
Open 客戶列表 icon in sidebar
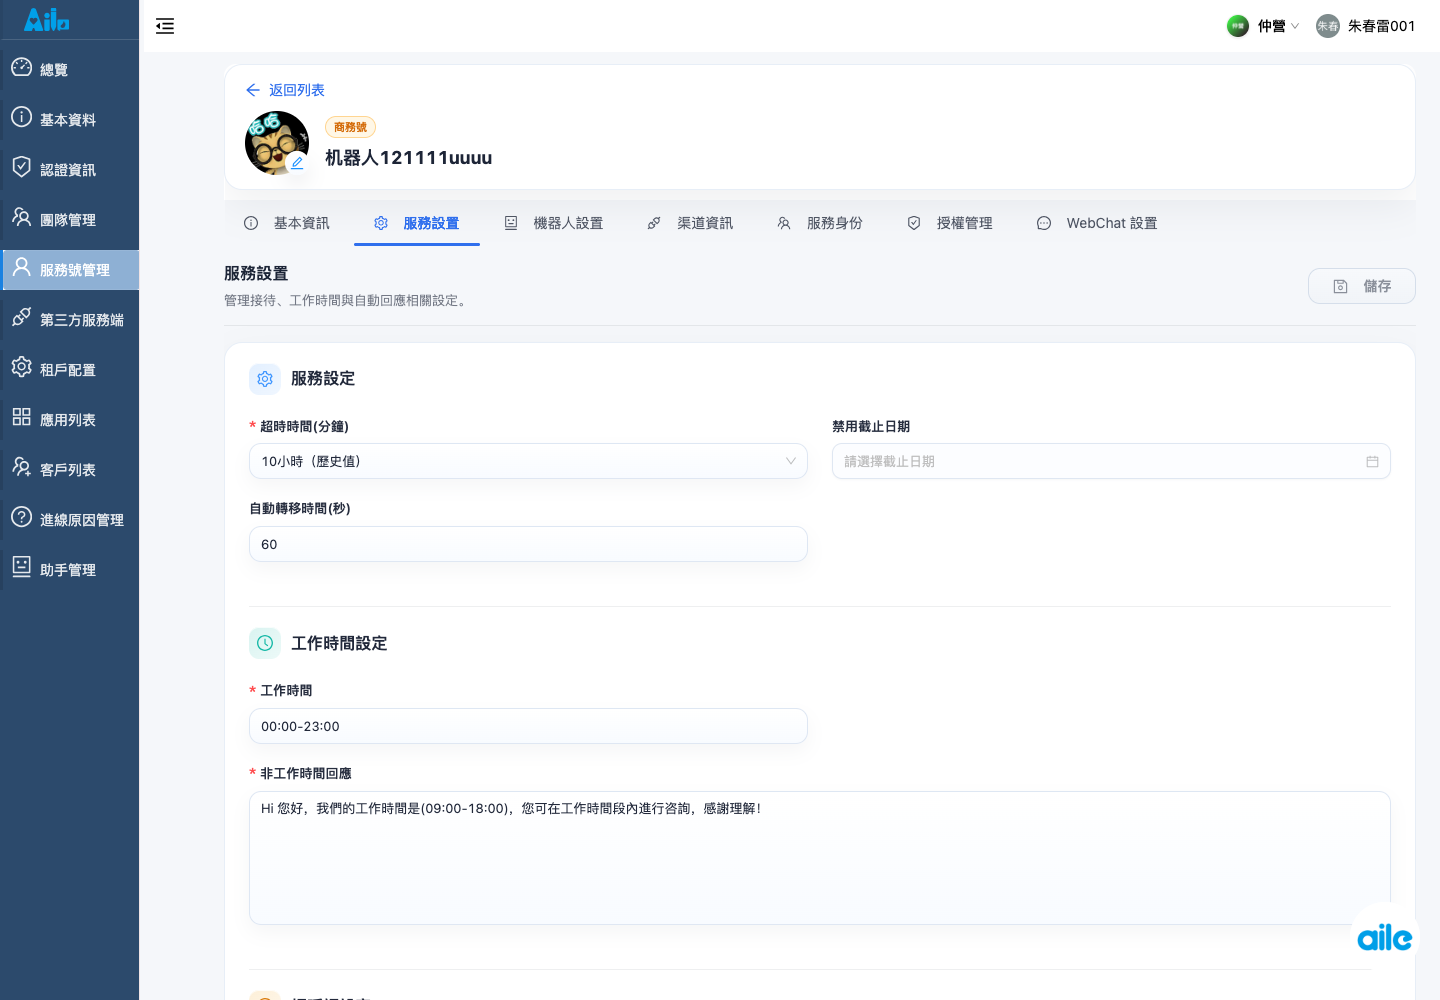[21, 467]
